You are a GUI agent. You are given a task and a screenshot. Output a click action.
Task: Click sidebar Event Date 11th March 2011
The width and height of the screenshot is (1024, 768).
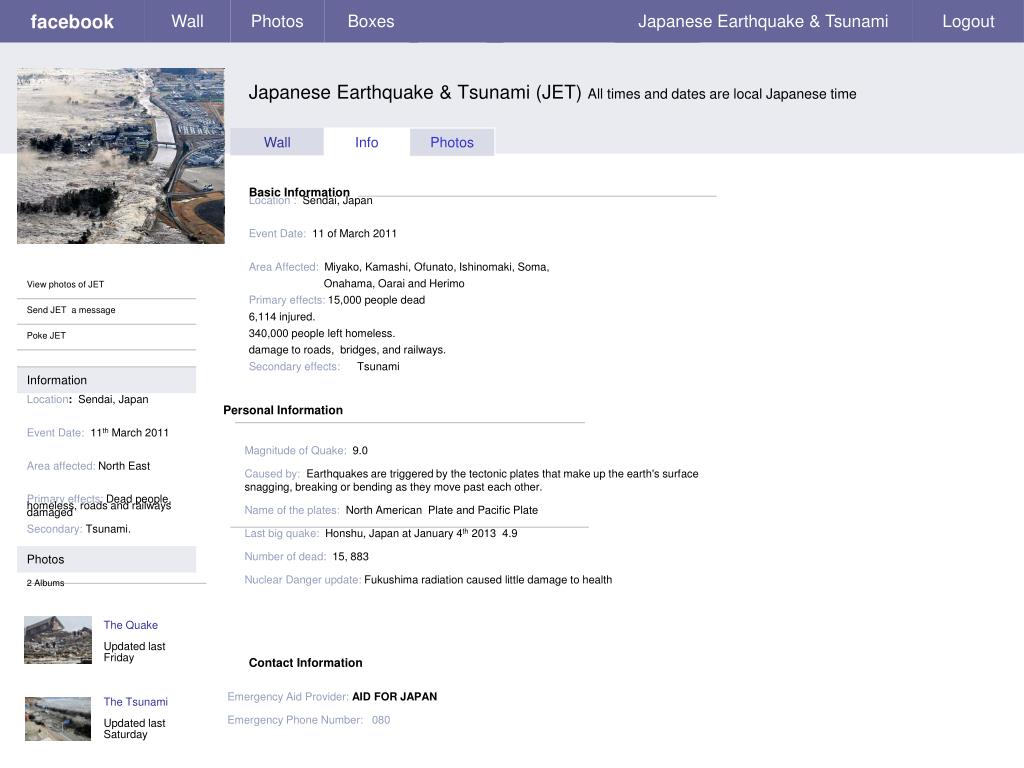129,432
